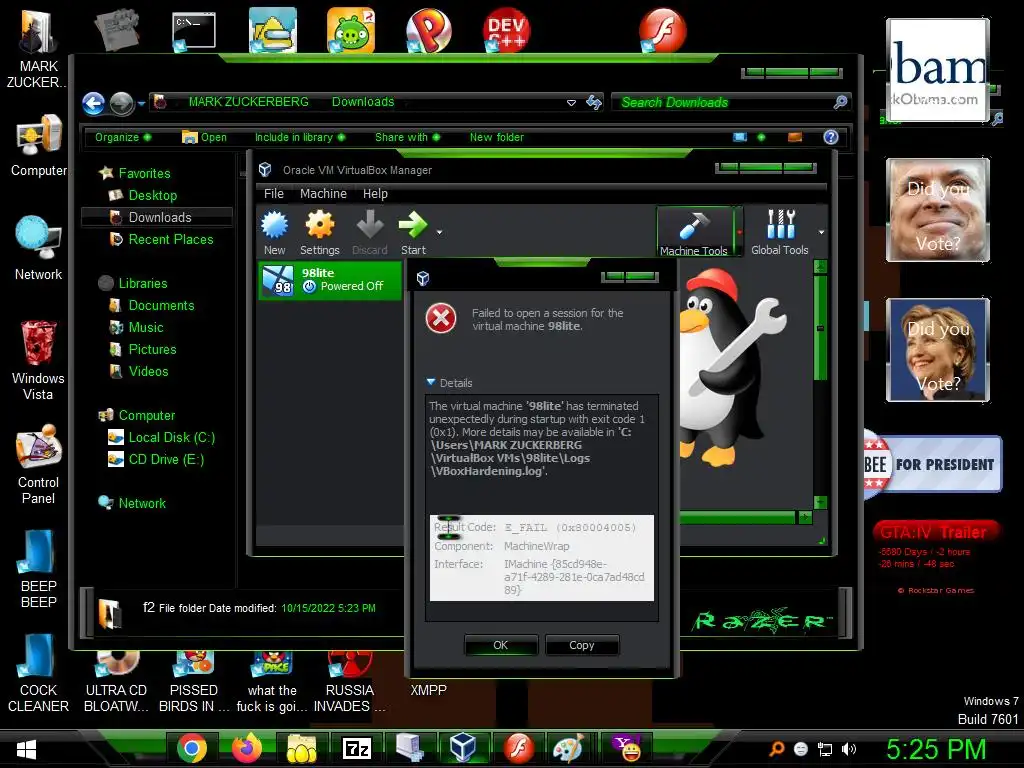The width and height of the screenshot is (1024, 768).
Task: Click New folder in Explorer toolbar
Action: (496, 137)
